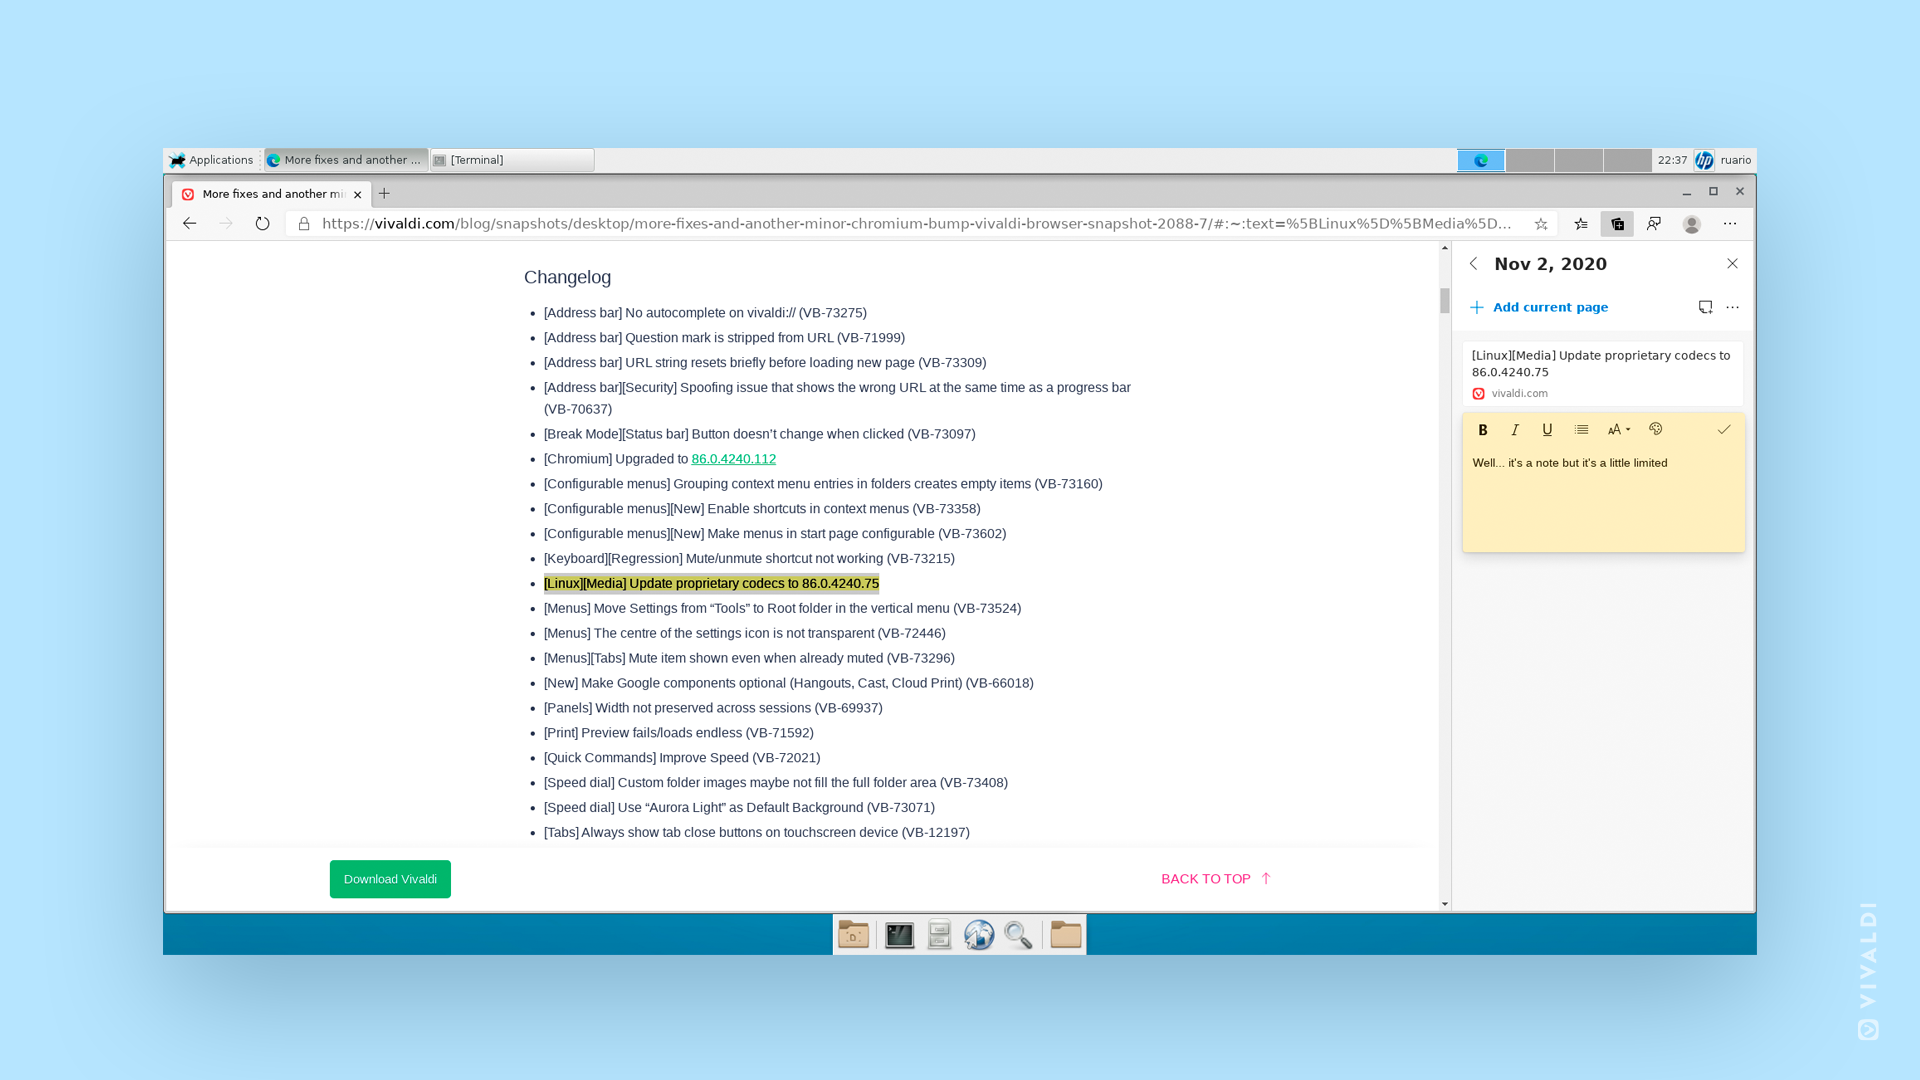Click the Mute/unmute shortcut not working entry

click(749, 559)
